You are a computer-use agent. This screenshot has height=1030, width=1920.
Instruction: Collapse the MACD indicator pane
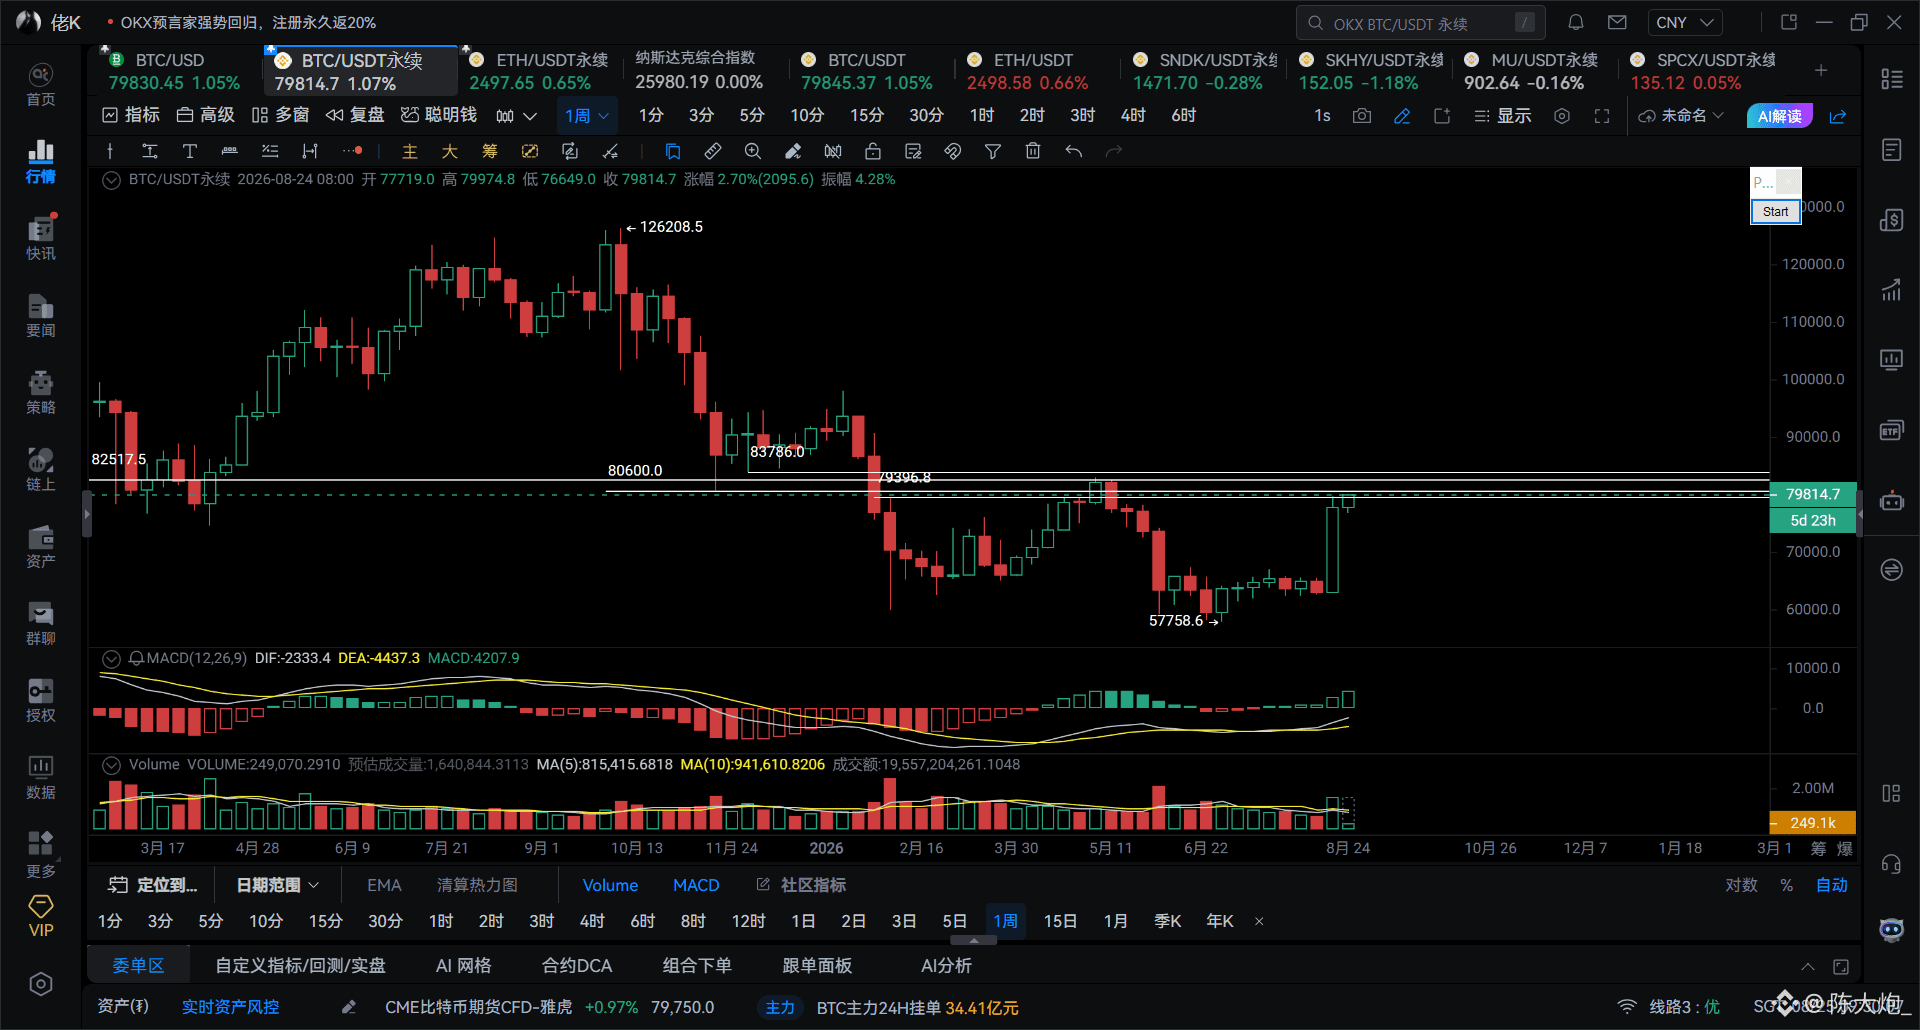(112, 658)
